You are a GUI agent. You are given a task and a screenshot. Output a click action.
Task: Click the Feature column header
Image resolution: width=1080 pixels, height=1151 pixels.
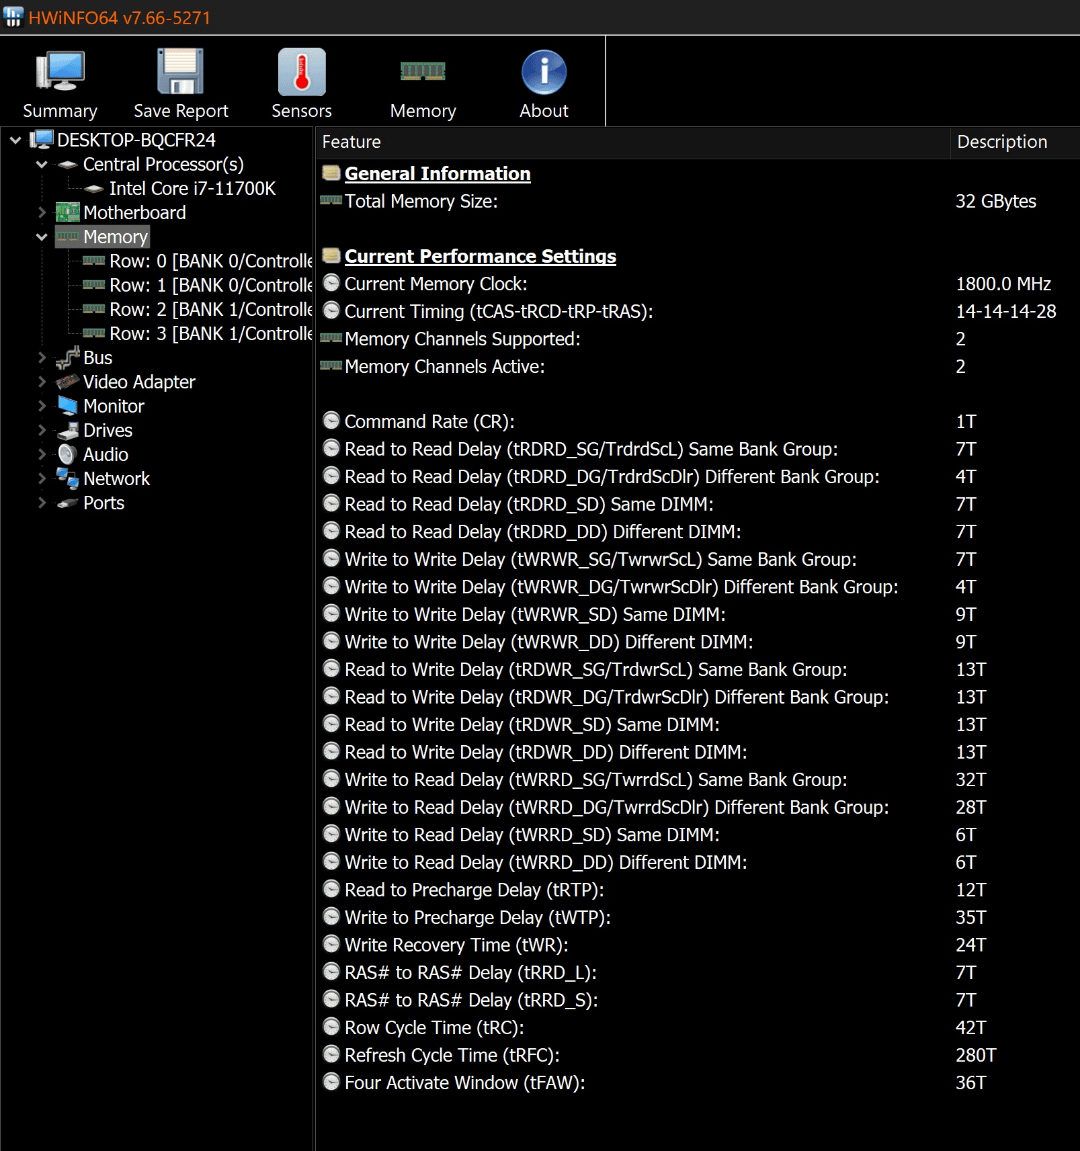tap(633, 142)
